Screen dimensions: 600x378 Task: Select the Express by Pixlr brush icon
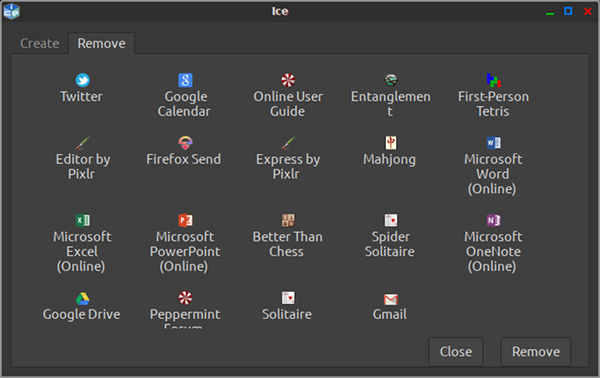coord(288,143)
